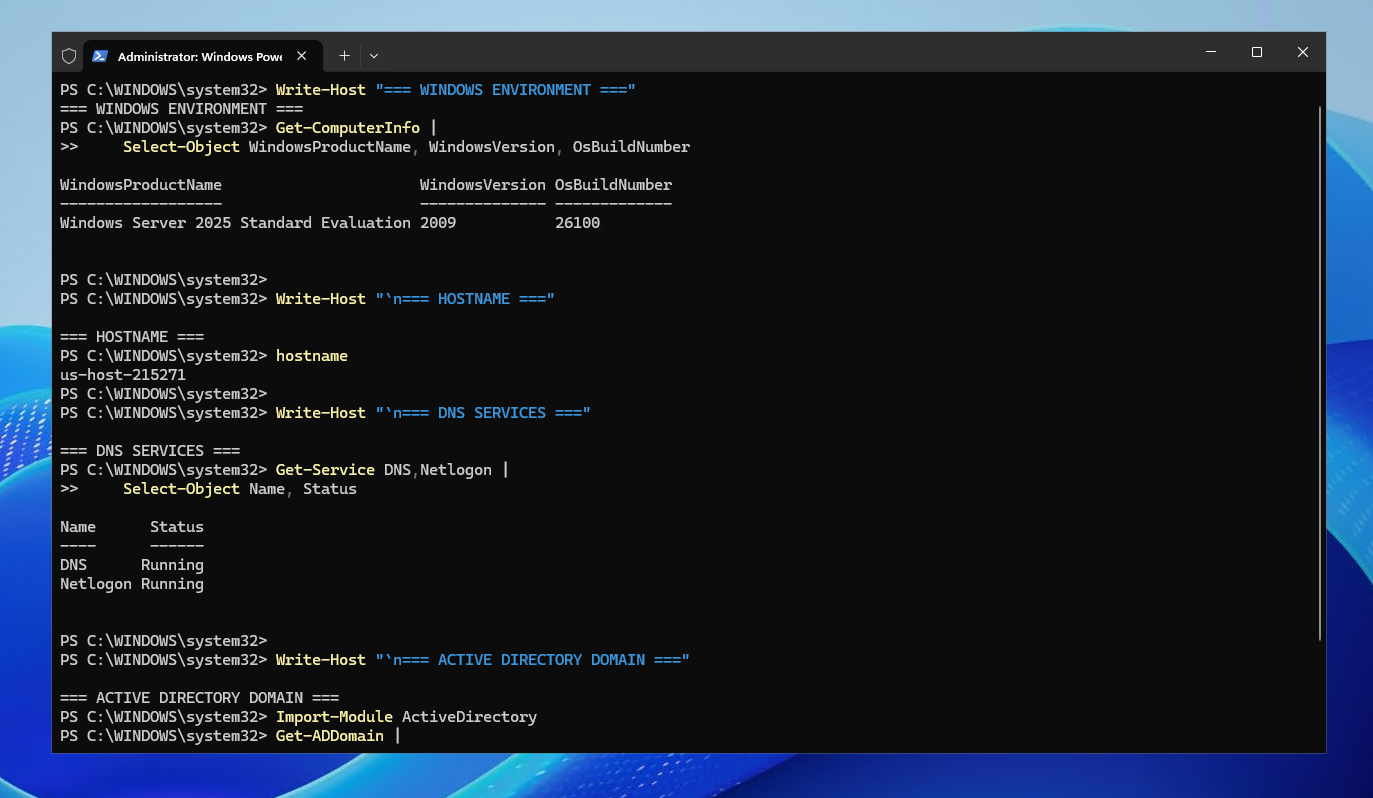The height and width of the screenshot is (798, 1373).
Task: Click the Write-Host ACTIVE DIRECTORY DOMAIN command
Action: coord(483,660)
